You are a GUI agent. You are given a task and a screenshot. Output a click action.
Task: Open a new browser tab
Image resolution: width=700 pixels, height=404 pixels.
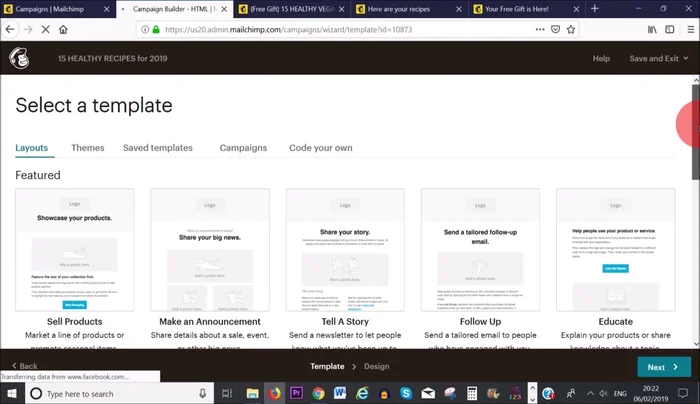coord(595,8)
